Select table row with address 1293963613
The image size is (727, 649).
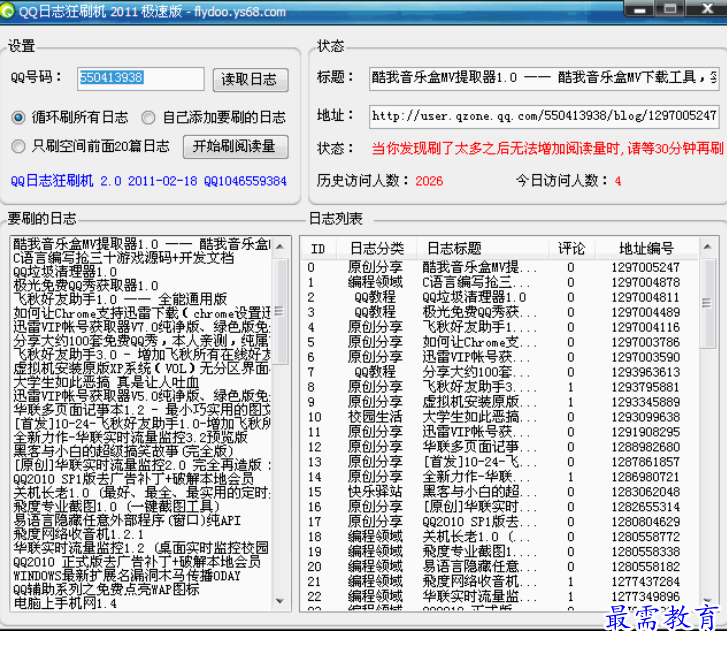(500, 372)
